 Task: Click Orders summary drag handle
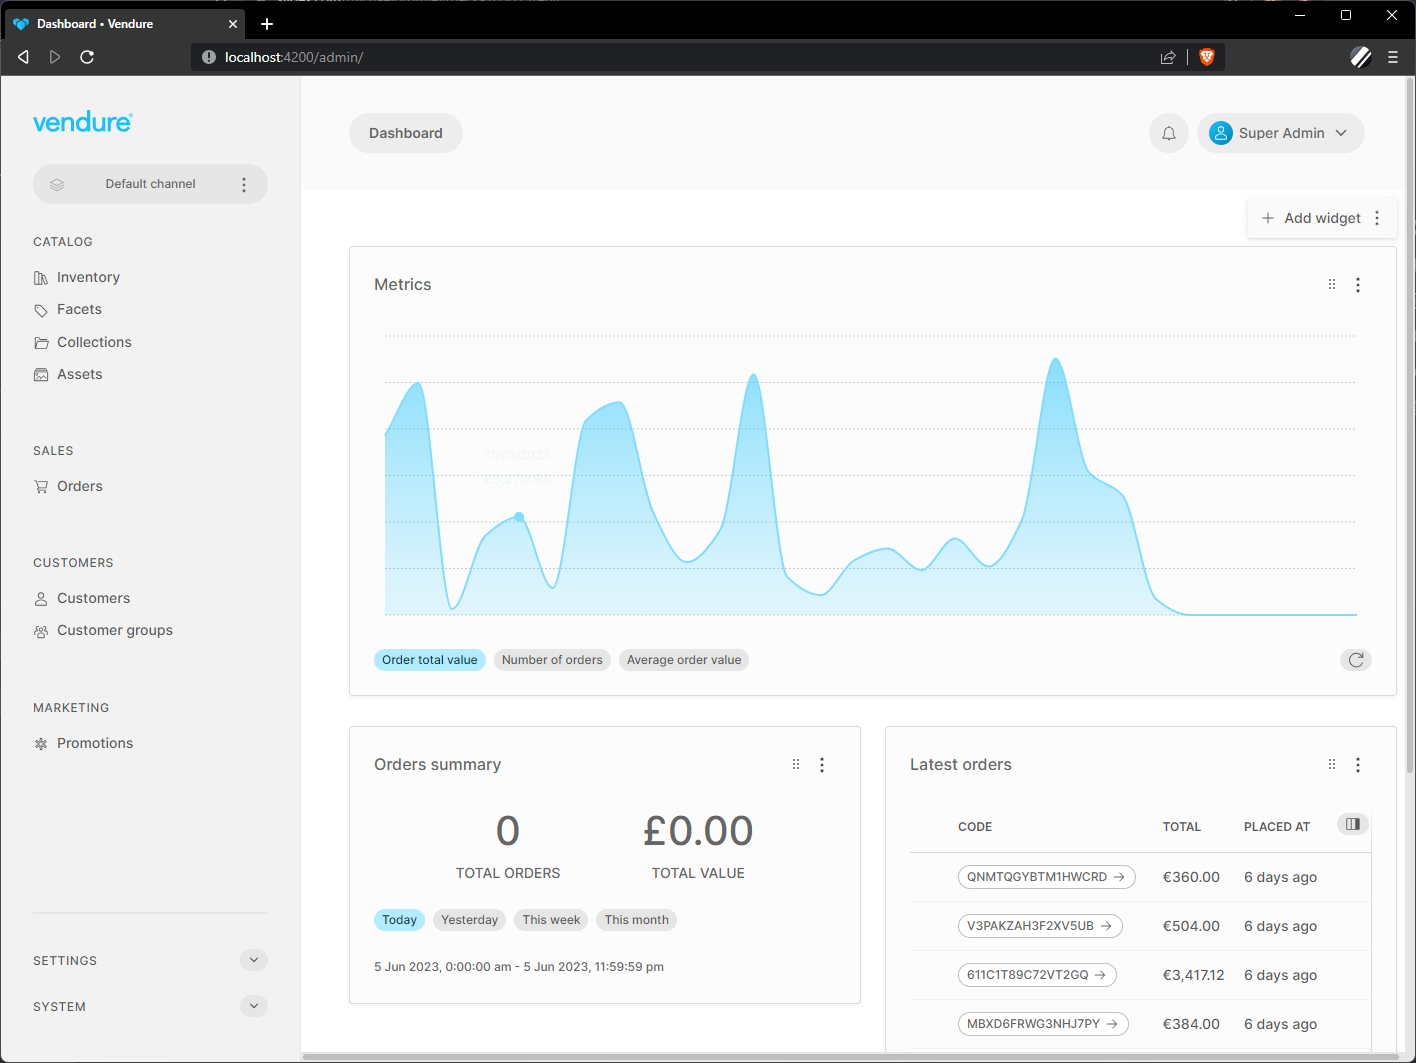click(796, 764)
